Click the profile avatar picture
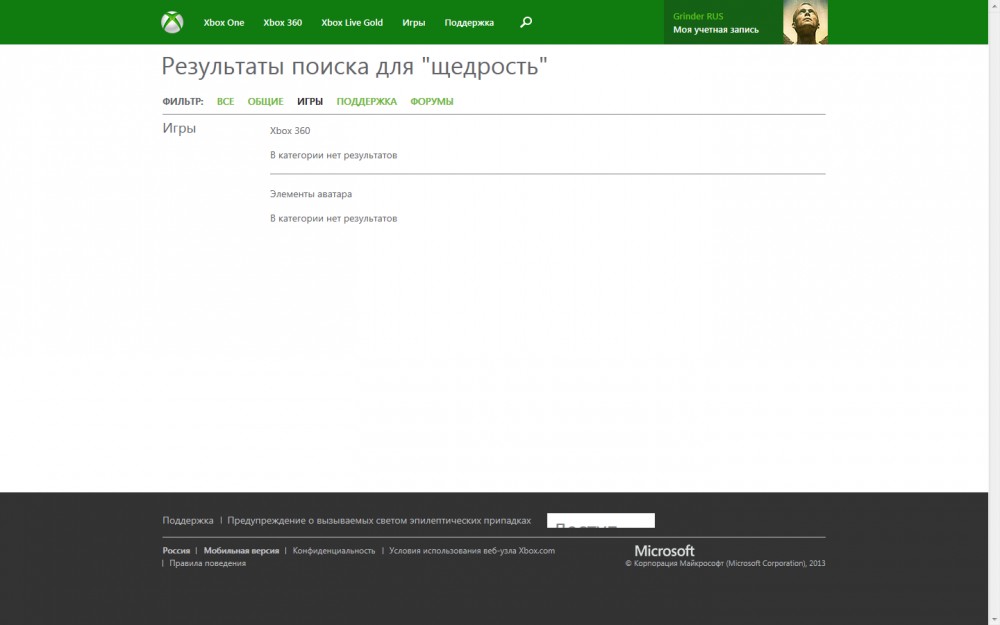This screenshot has height=625, width=1000. [805, 22]
